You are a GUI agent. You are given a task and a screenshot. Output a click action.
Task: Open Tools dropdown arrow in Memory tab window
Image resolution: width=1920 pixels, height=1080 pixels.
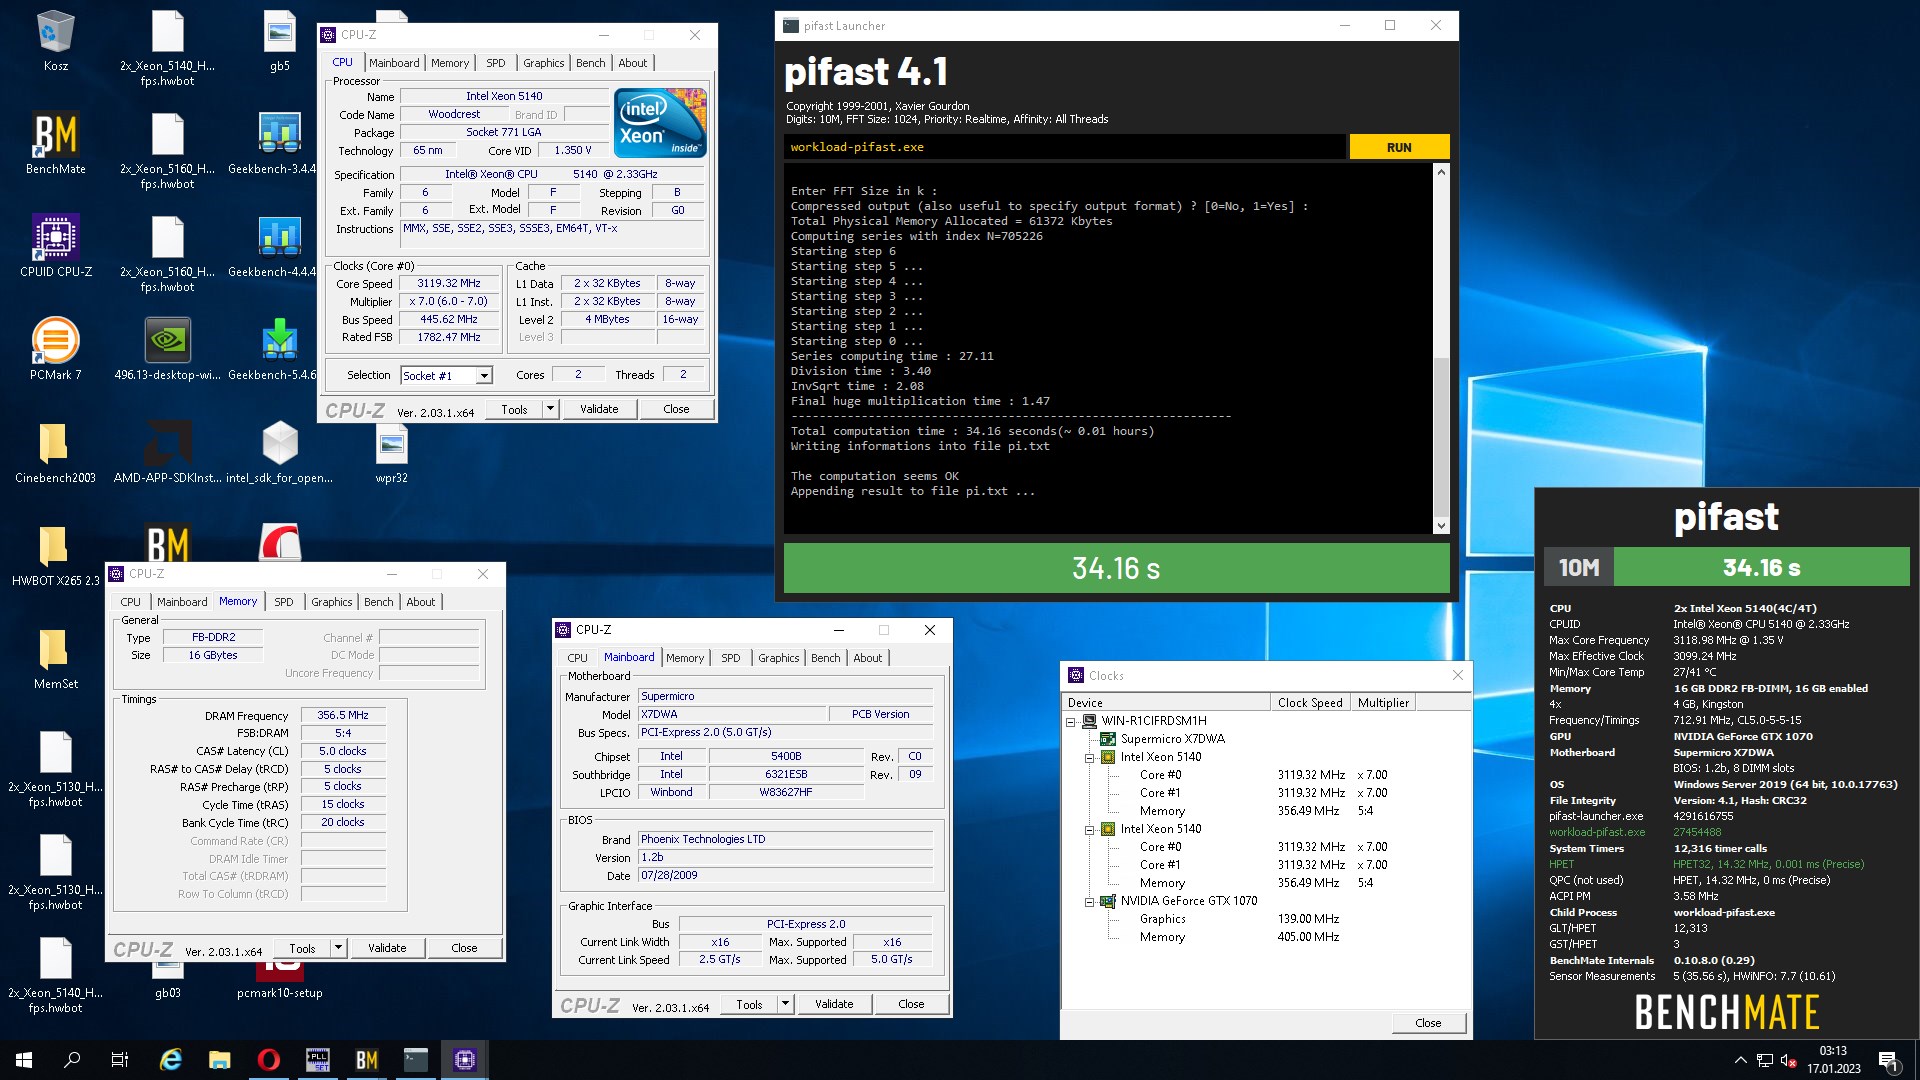(x=338, y=948)
